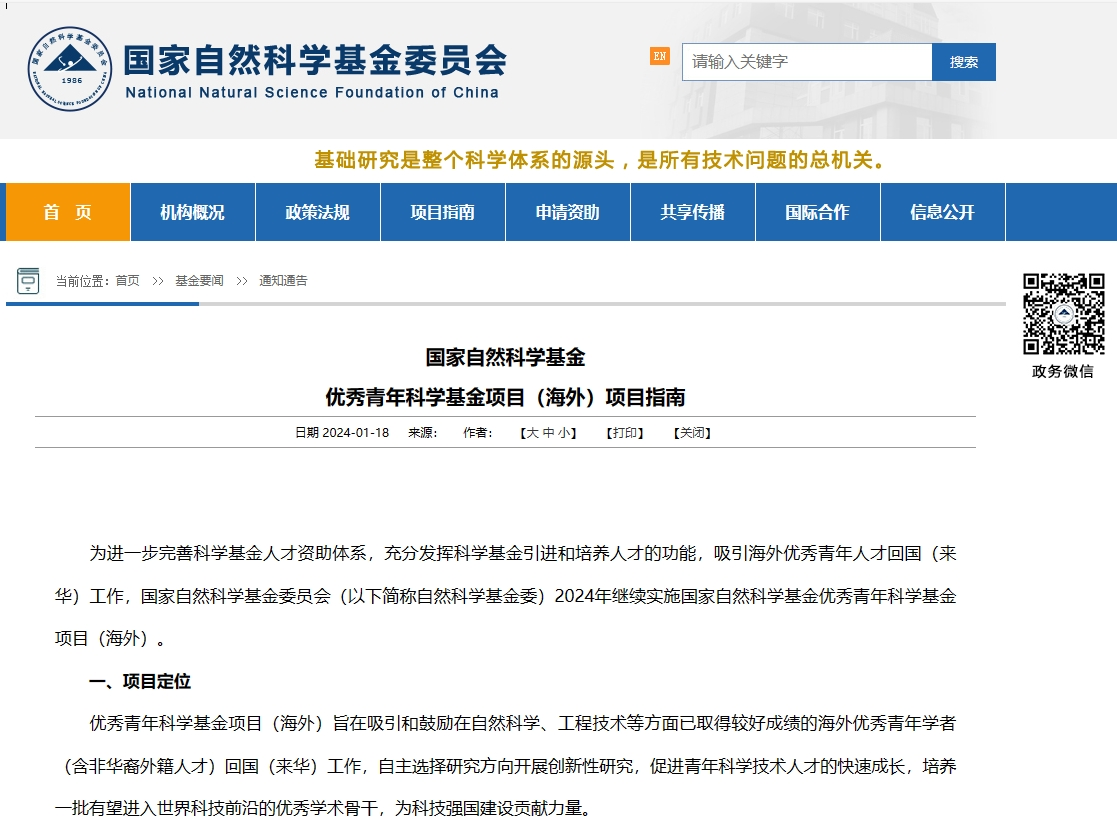Open the 信息公开 menu item

coord(942,212)
